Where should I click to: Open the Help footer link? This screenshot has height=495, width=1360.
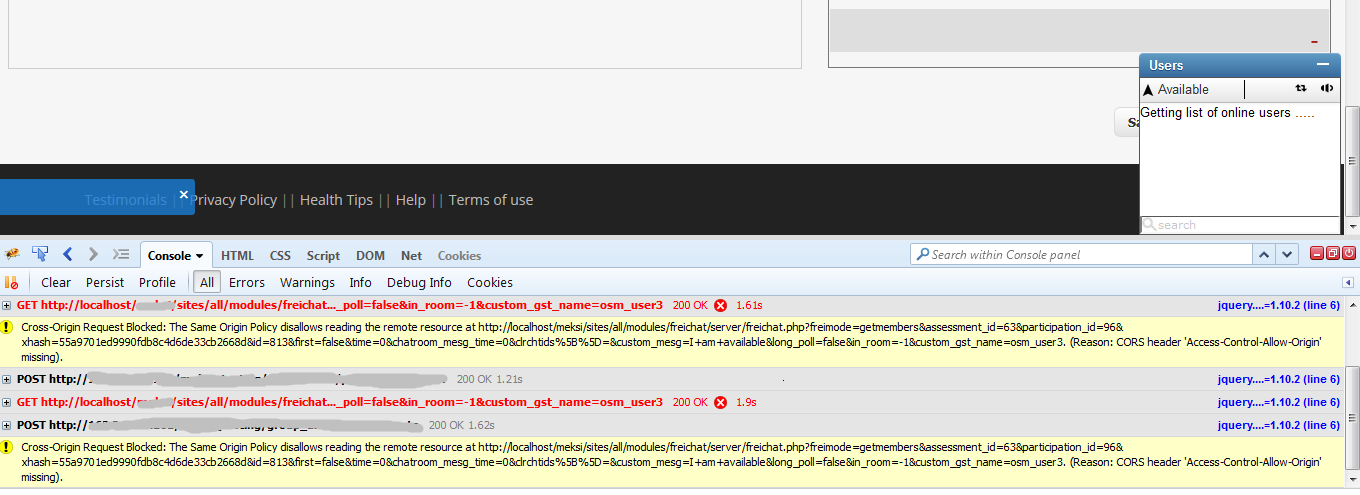(410, 200)
